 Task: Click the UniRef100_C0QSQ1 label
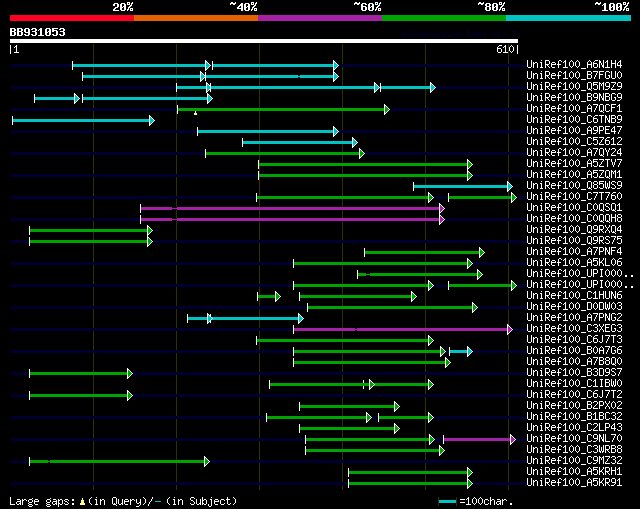(574, 207)
